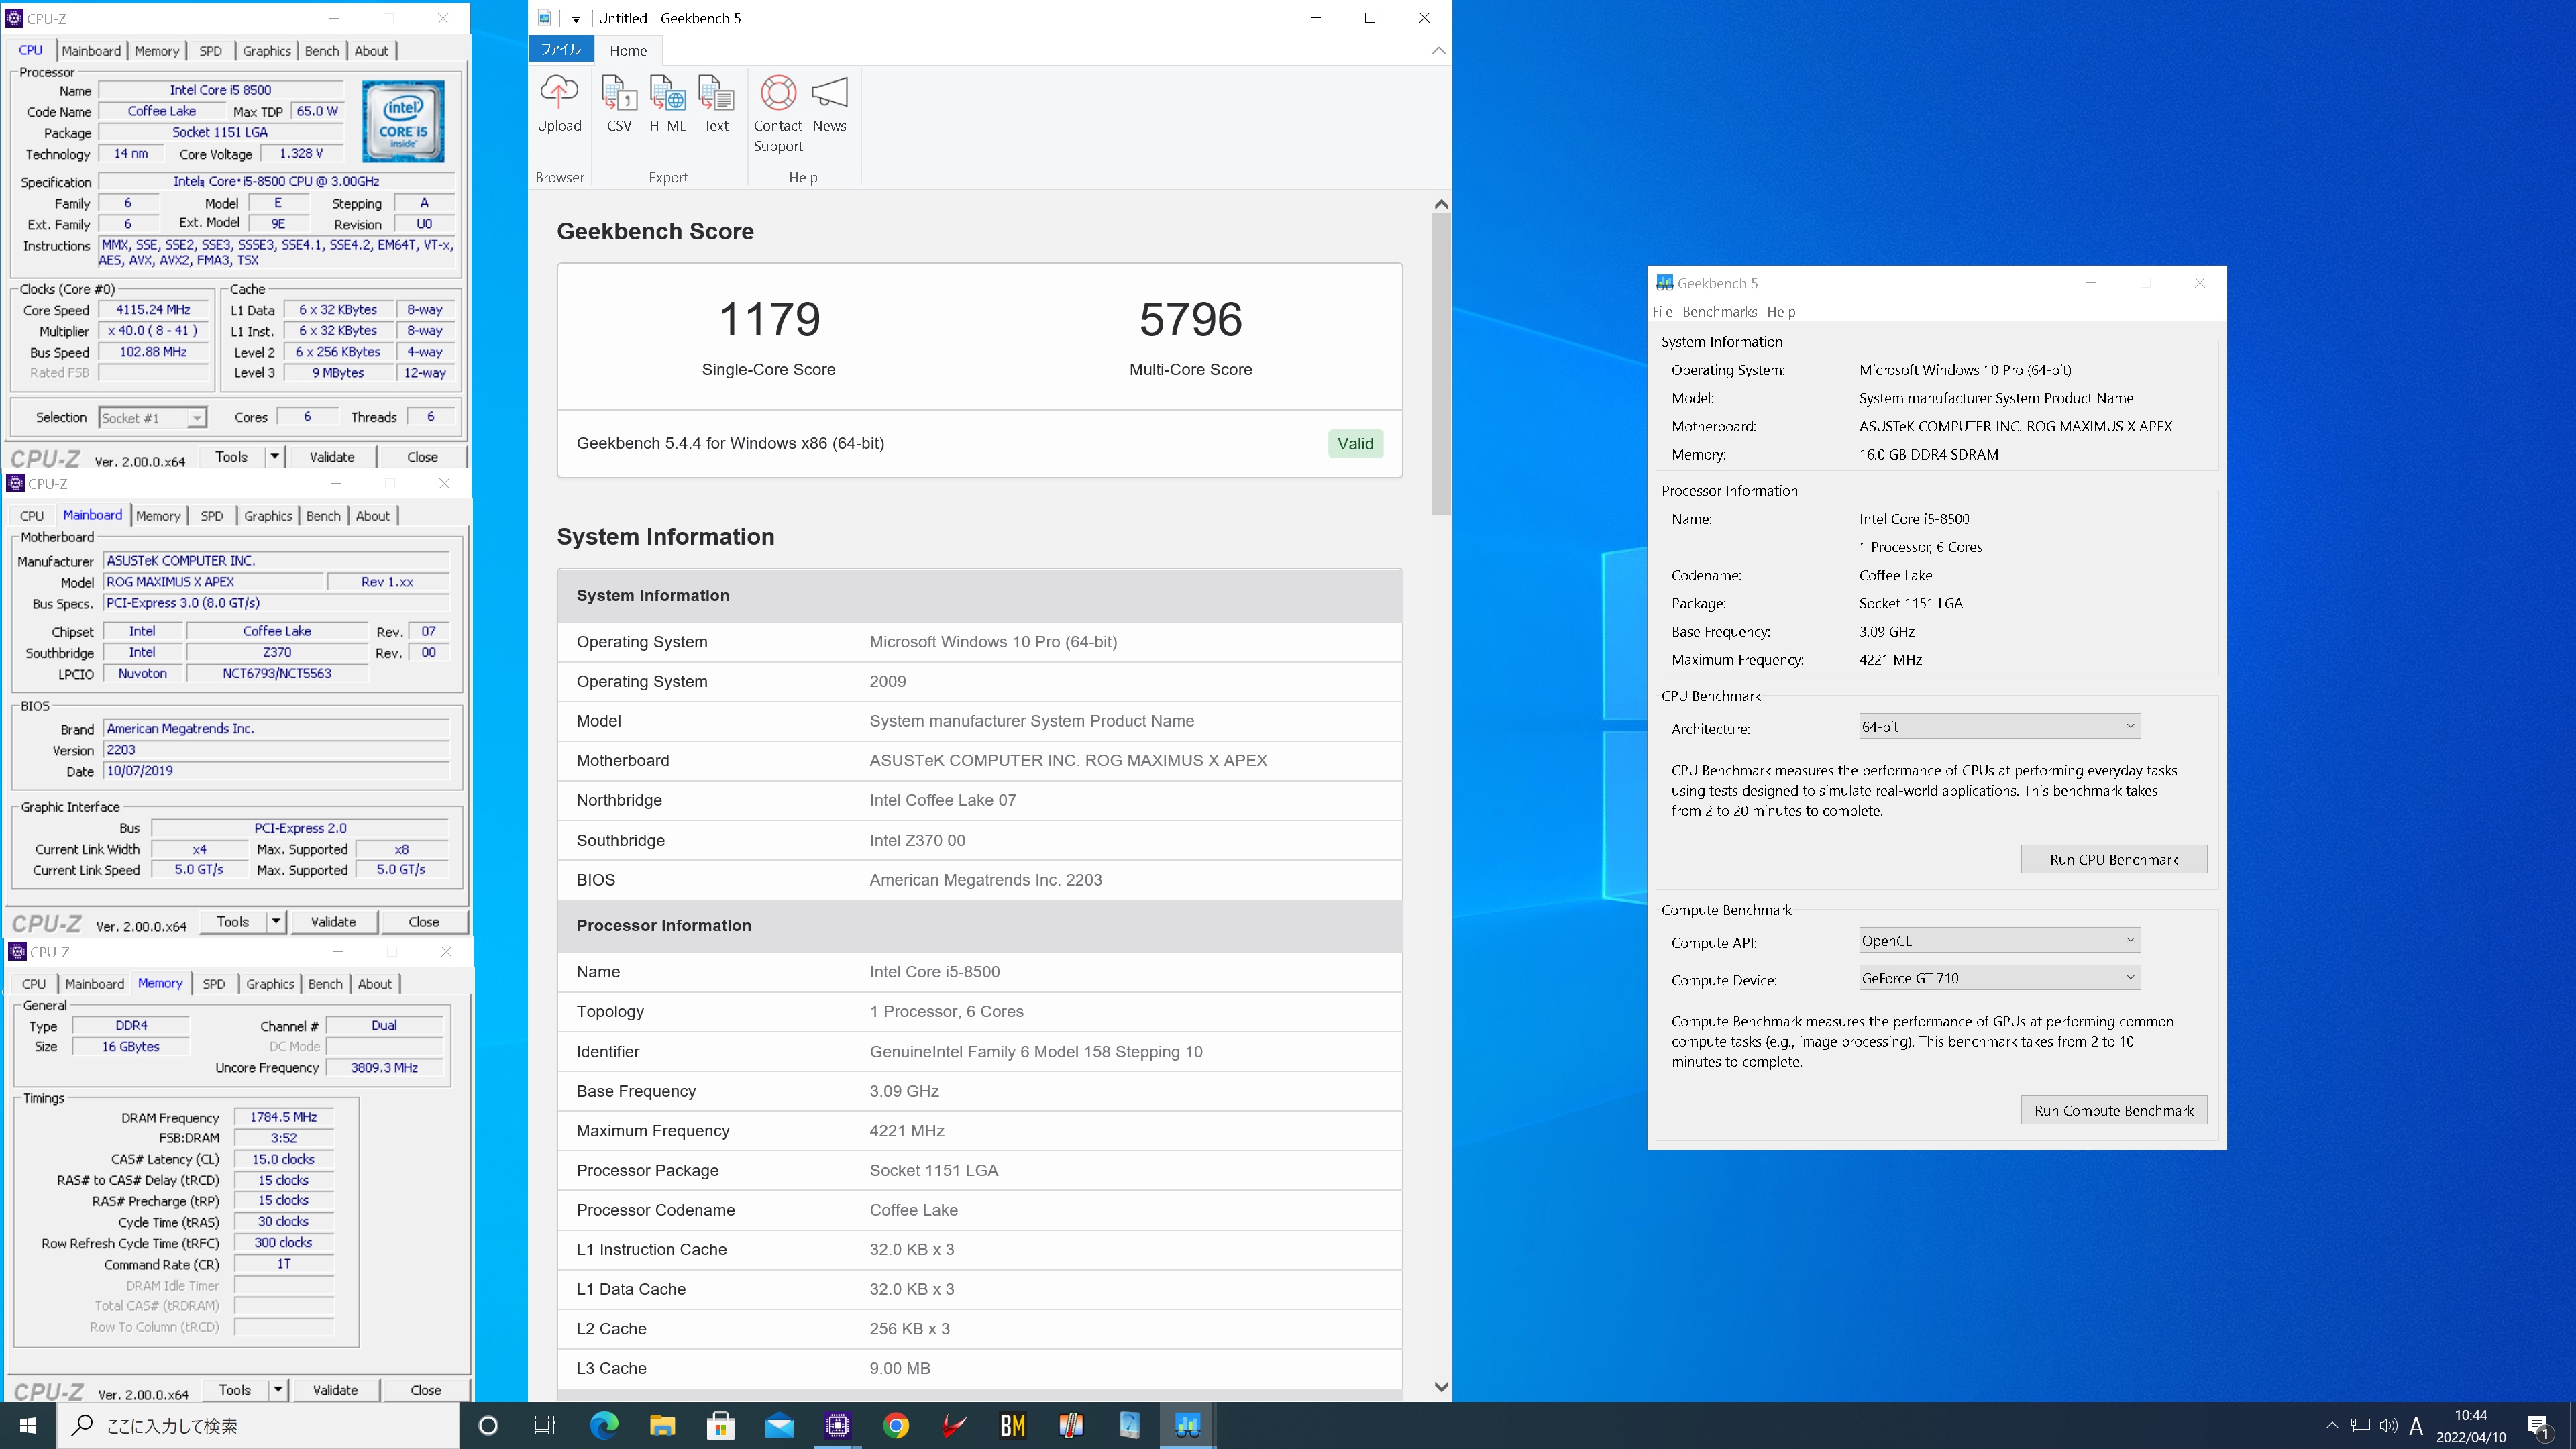Click Validate in top CPU-Z window
This screenshot has height=1449, width=2576.
332,456
